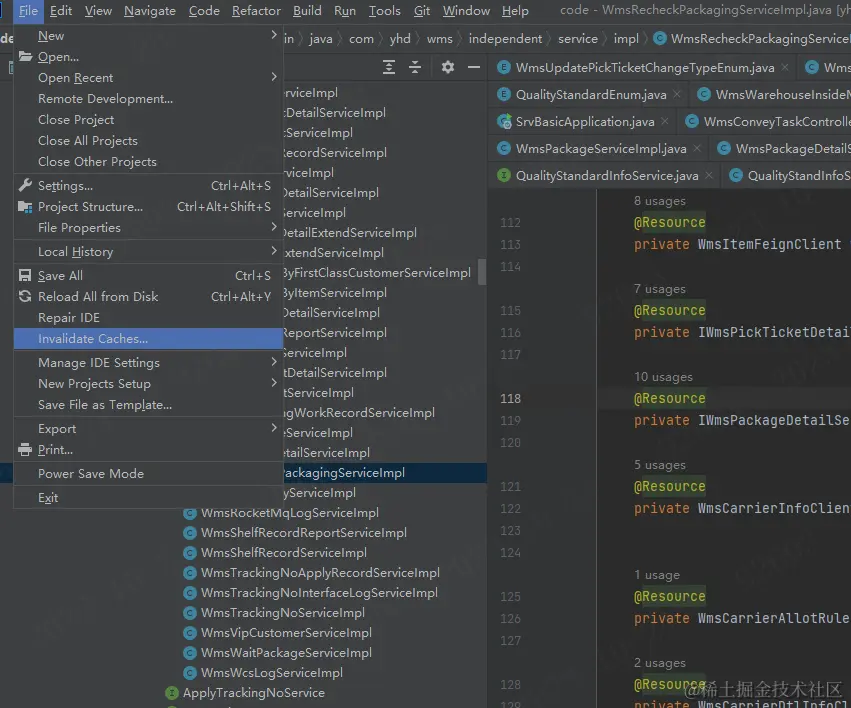
Task: Click the SrvBasicApplication.java run class icon
Action: tap(504, 122)
